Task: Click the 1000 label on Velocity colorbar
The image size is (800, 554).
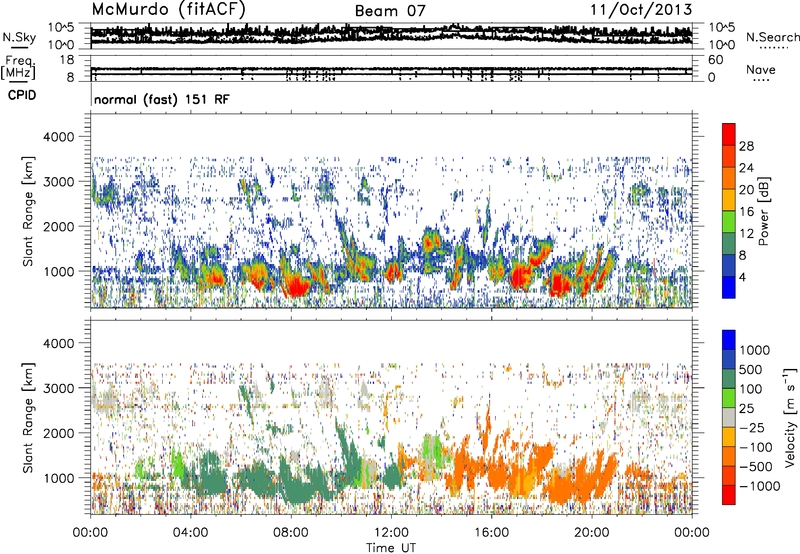Action: pyautogui.click(x=755, y=350)
